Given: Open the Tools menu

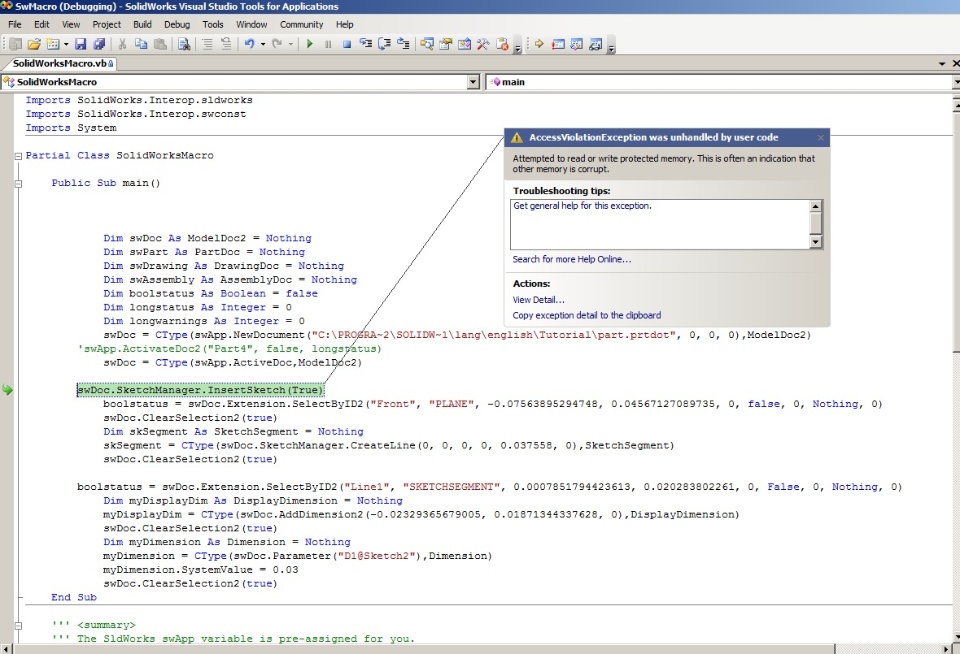Looking at the screenshot, I should coord(213,24).
